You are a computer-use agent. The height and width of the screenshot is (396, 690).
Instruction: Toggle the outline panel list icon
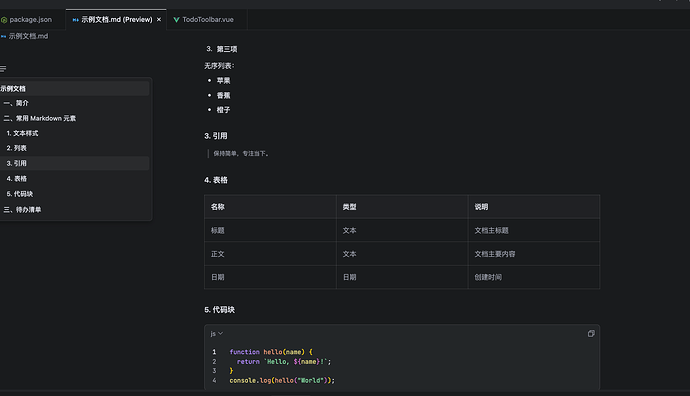pyautogui.click(x=3, y=69)
